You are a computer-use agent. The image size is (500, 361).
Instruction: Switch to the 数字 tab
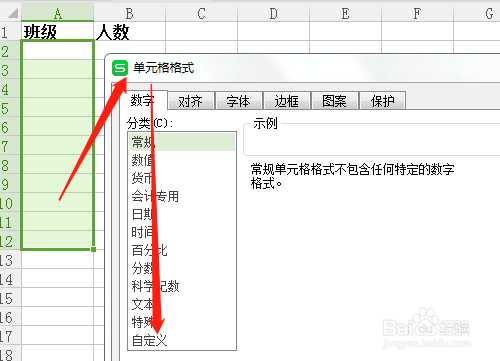click(142, 100)
